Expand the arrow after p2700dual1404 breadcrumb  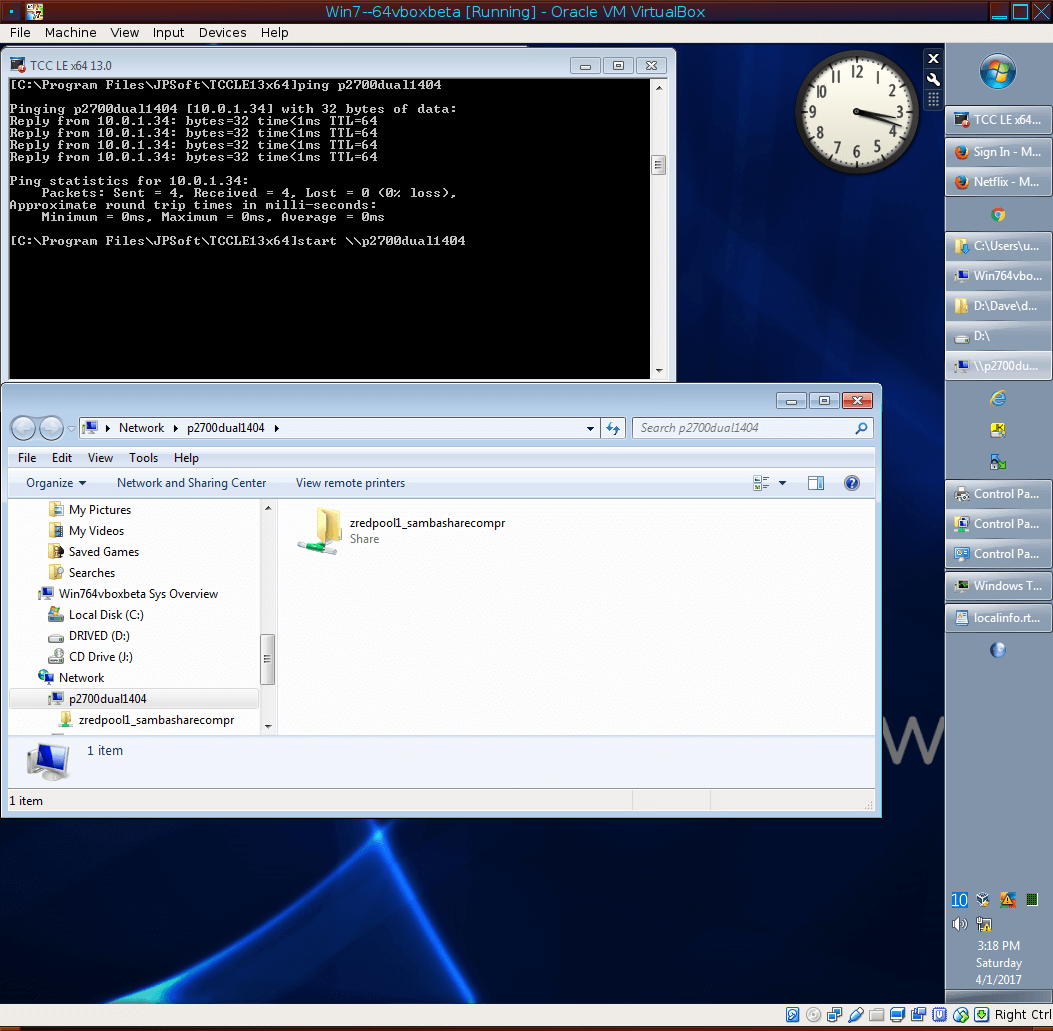[x=276, y=429]
